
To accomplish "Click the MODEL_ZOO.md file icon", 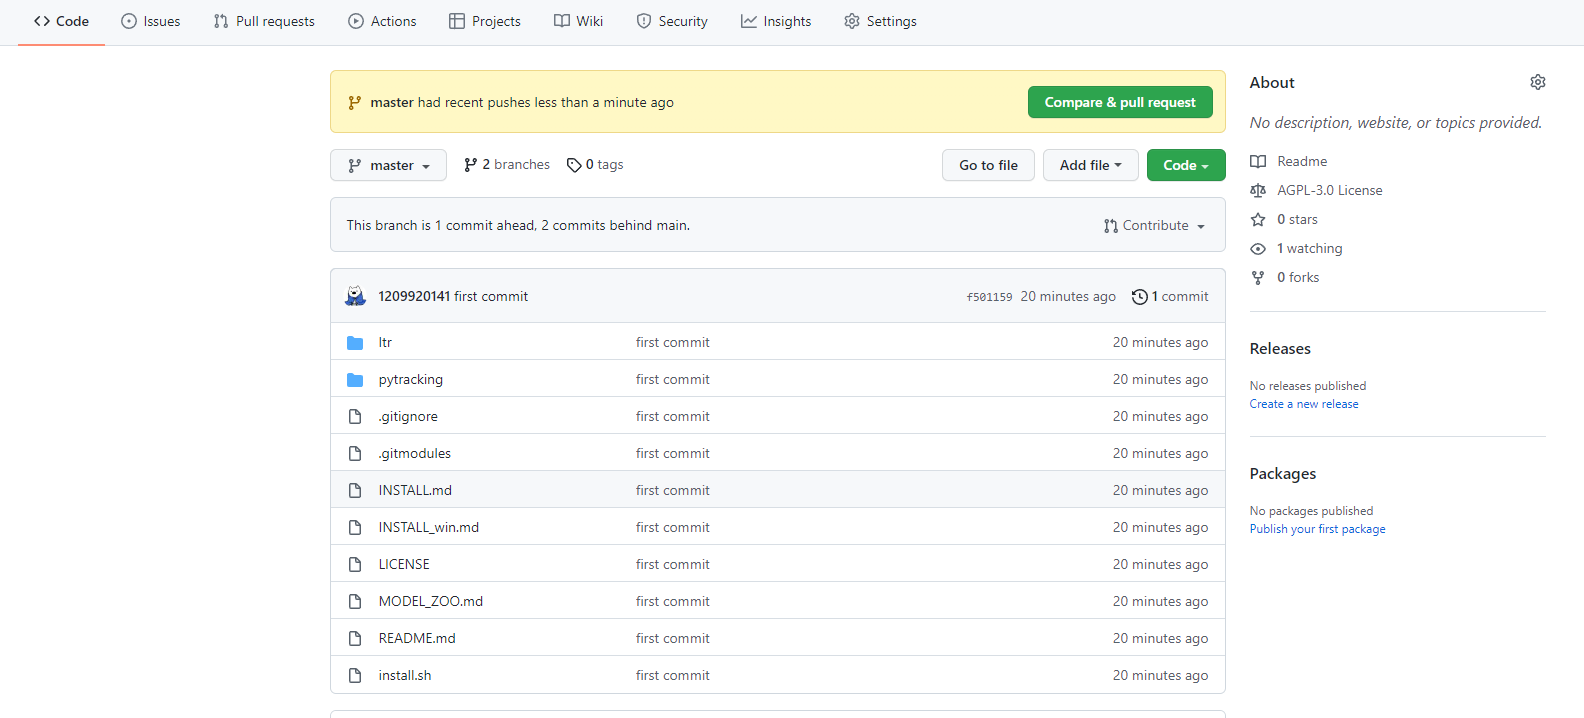I will click(355, 601).
